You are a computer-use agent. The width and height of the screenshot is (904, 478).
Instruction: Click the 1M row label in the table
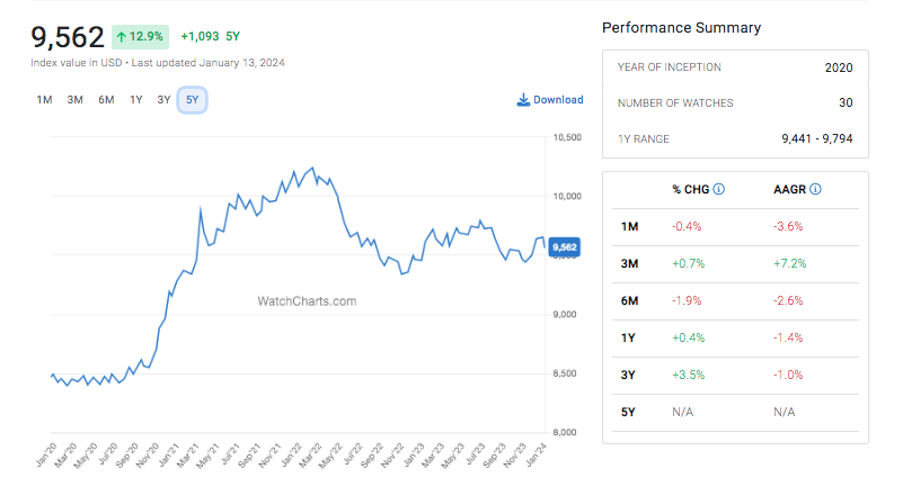click(x=630, y=227)
